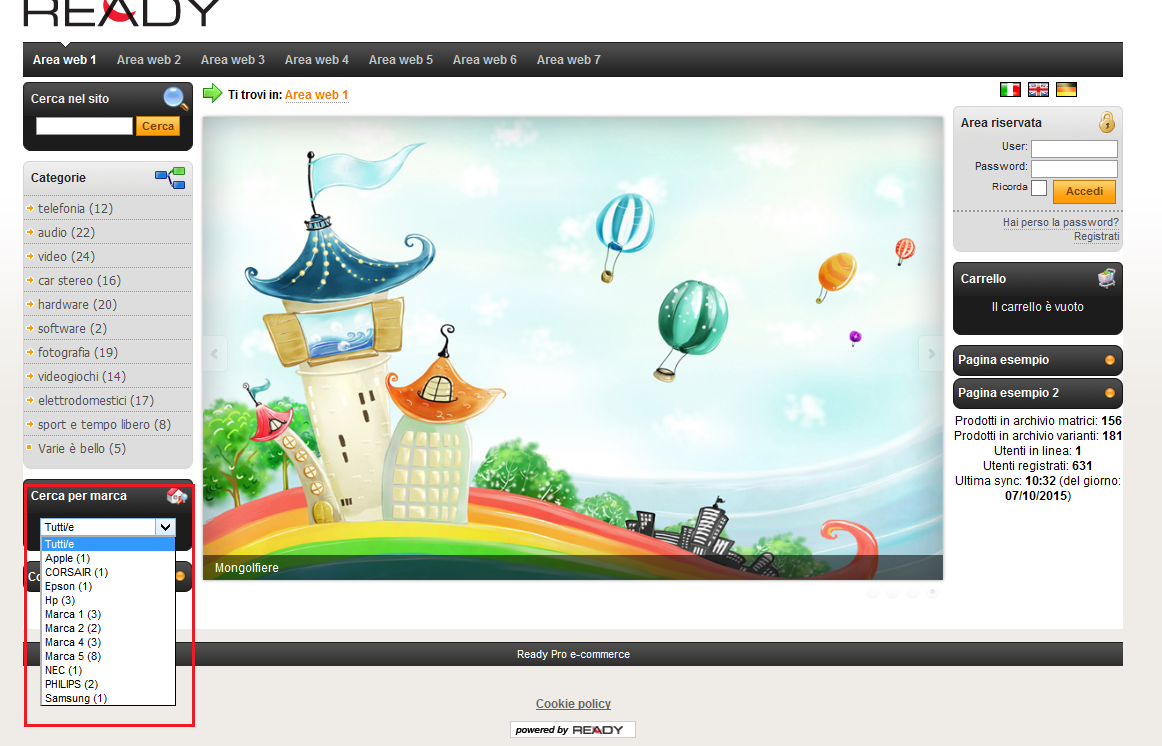The height and width of the screenshot is (746, 1162).
Task: Choose Epson (1) from brand list
Action: click(108, 587)
